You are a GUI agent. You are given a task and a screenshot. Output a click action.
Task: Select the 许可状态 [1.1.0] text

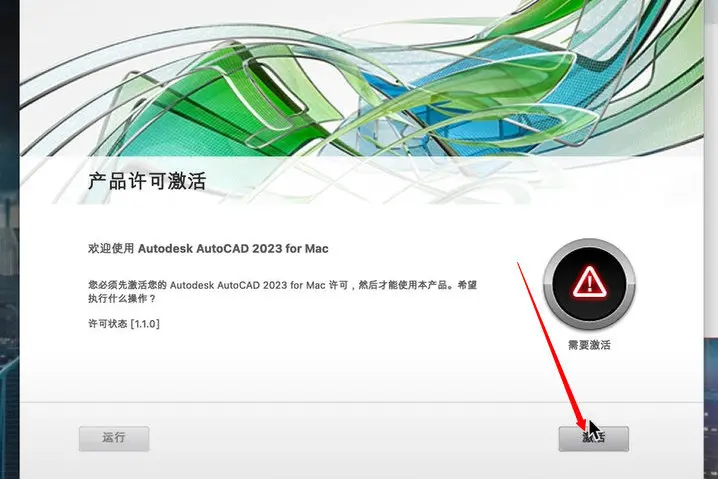click(124, 324)
